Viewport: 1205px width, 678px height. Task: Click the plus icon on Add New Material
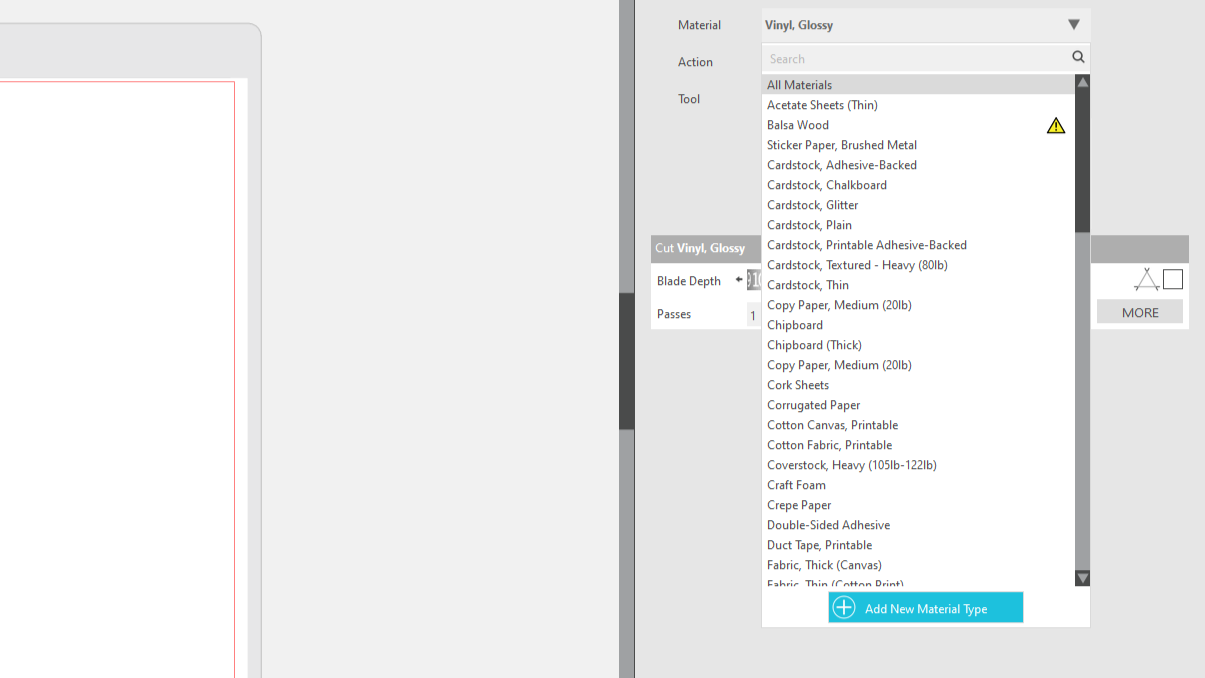(x=844, y=608)
